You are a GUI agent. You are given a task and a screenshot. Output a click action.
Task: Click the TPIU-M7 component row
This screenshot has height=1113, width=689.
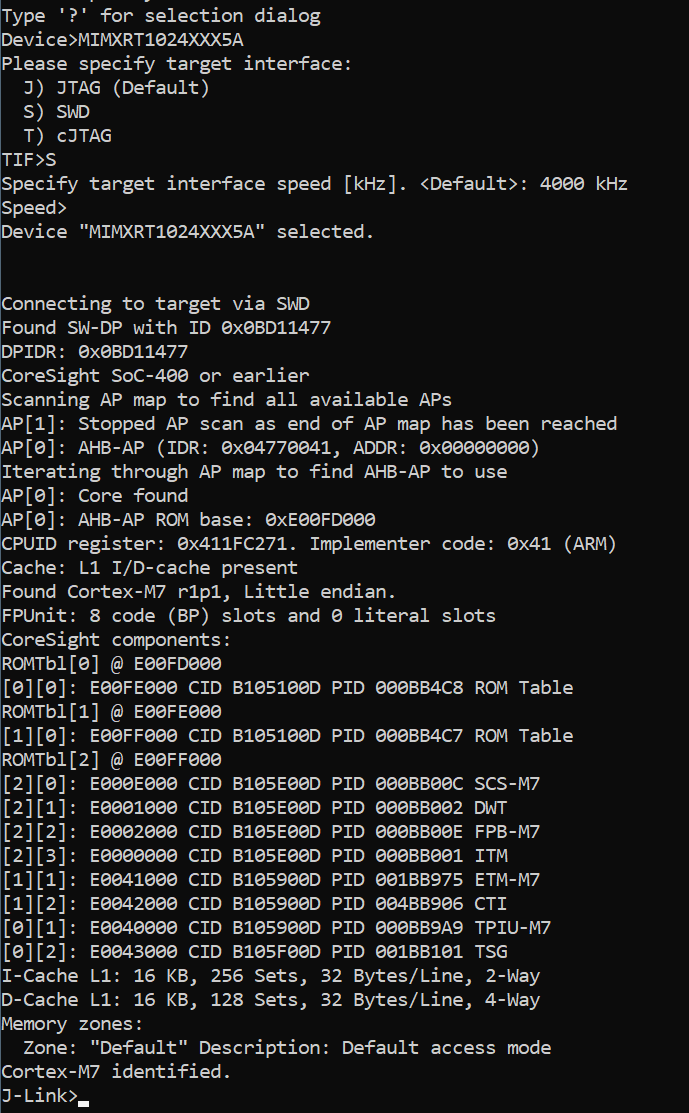[x=275, y=928]
